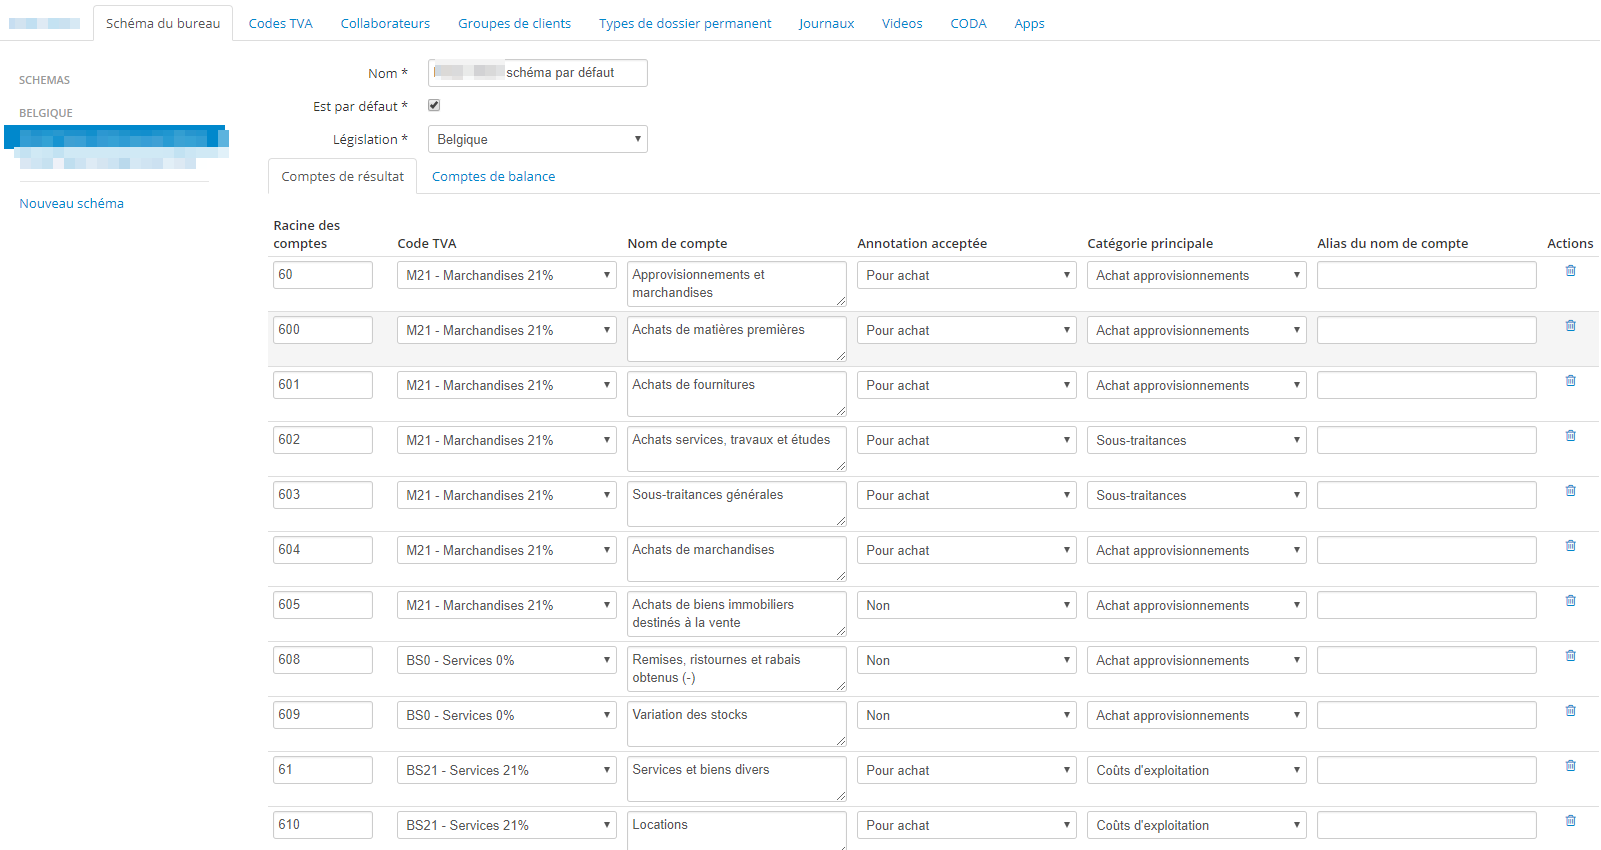Open the CODA menu link

click(x=968, y=23)
